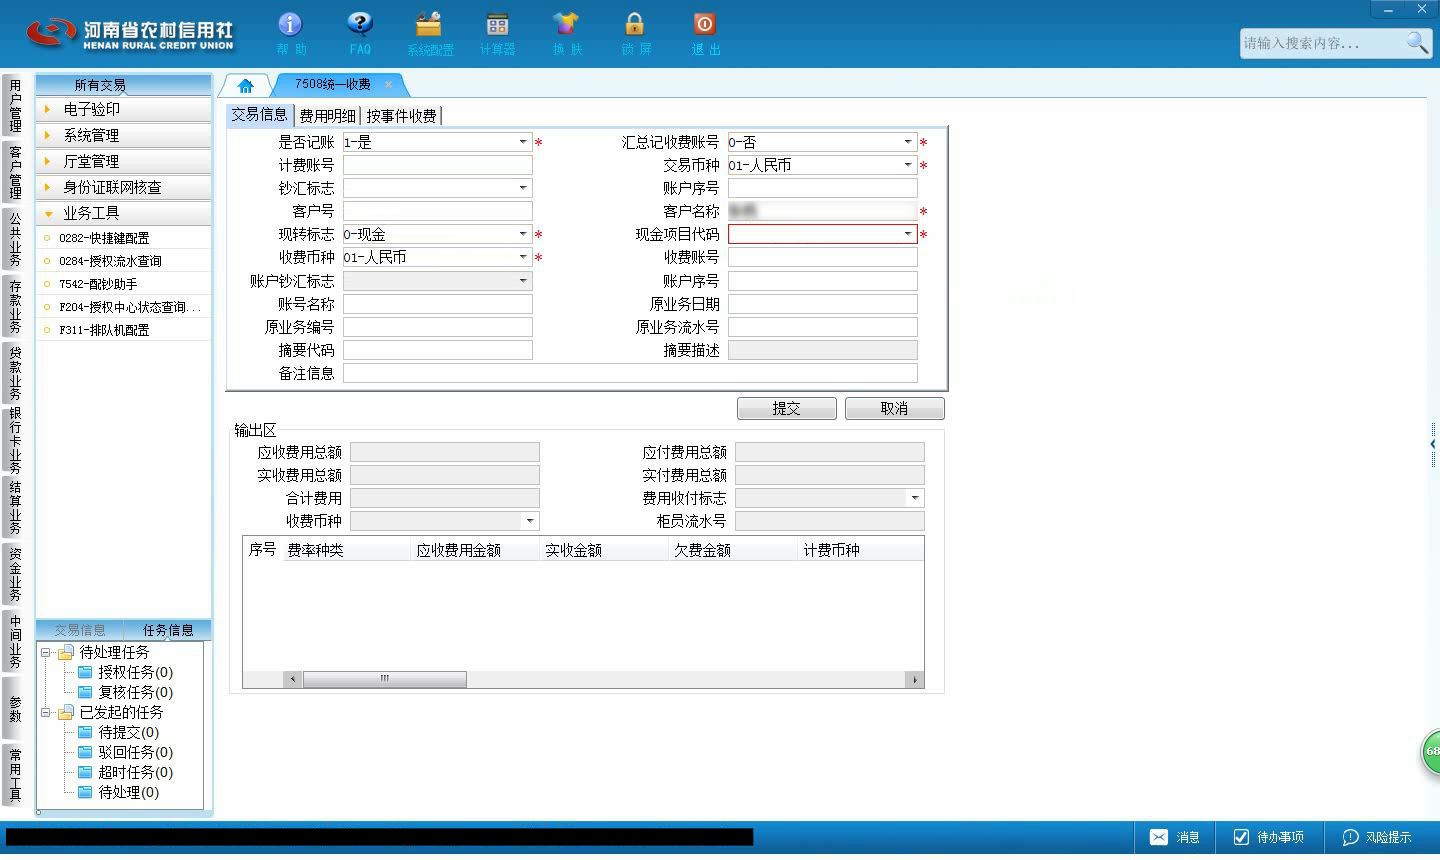Switch to 交易信息 bottom-left panel tab
This screenshot has width=1440, height=860.
80,630
